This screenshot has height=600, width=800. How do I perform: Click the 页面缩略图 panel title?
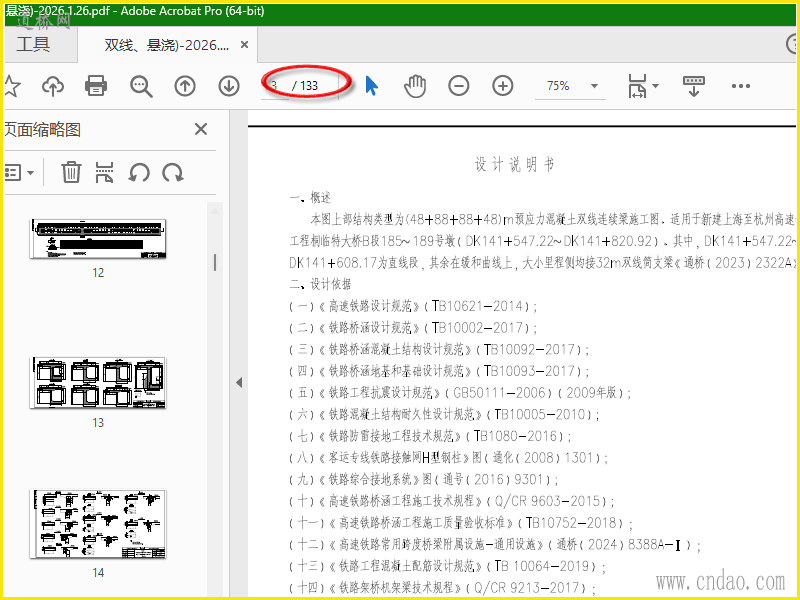click(43, 130)
